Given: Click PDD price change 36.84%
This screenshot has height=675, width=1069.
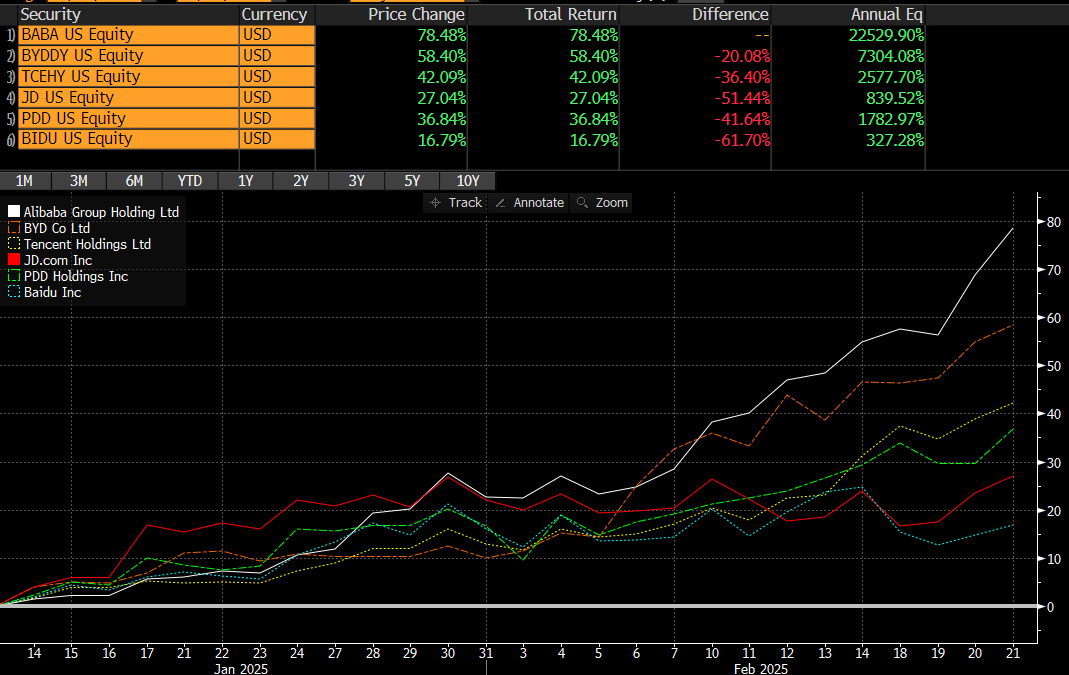Looking at the screenshot, I should point(442,119).
